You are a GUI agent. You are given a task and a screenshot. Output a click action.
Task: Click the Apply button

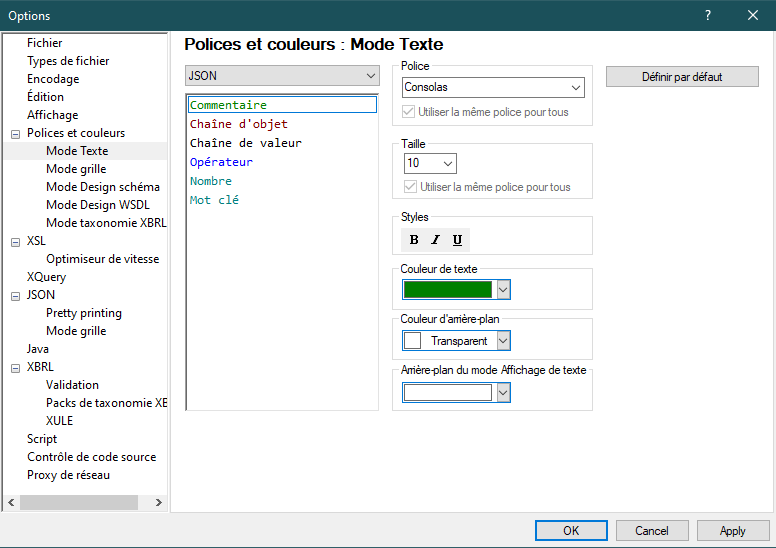coord(732,531)
